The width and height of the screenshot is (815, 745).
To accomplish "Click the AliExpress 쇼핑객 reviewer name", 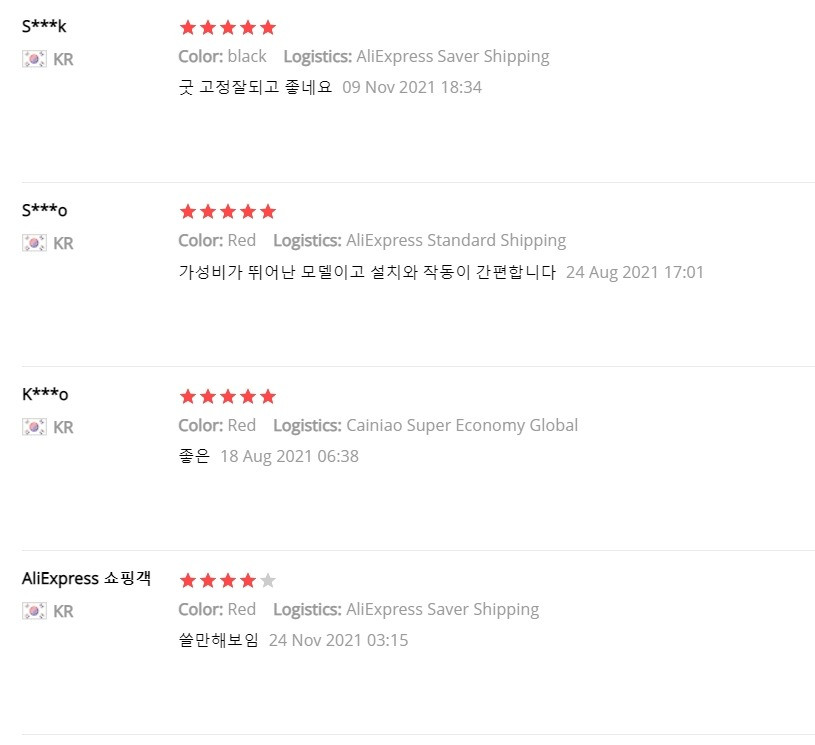I will tap(86, 578).
